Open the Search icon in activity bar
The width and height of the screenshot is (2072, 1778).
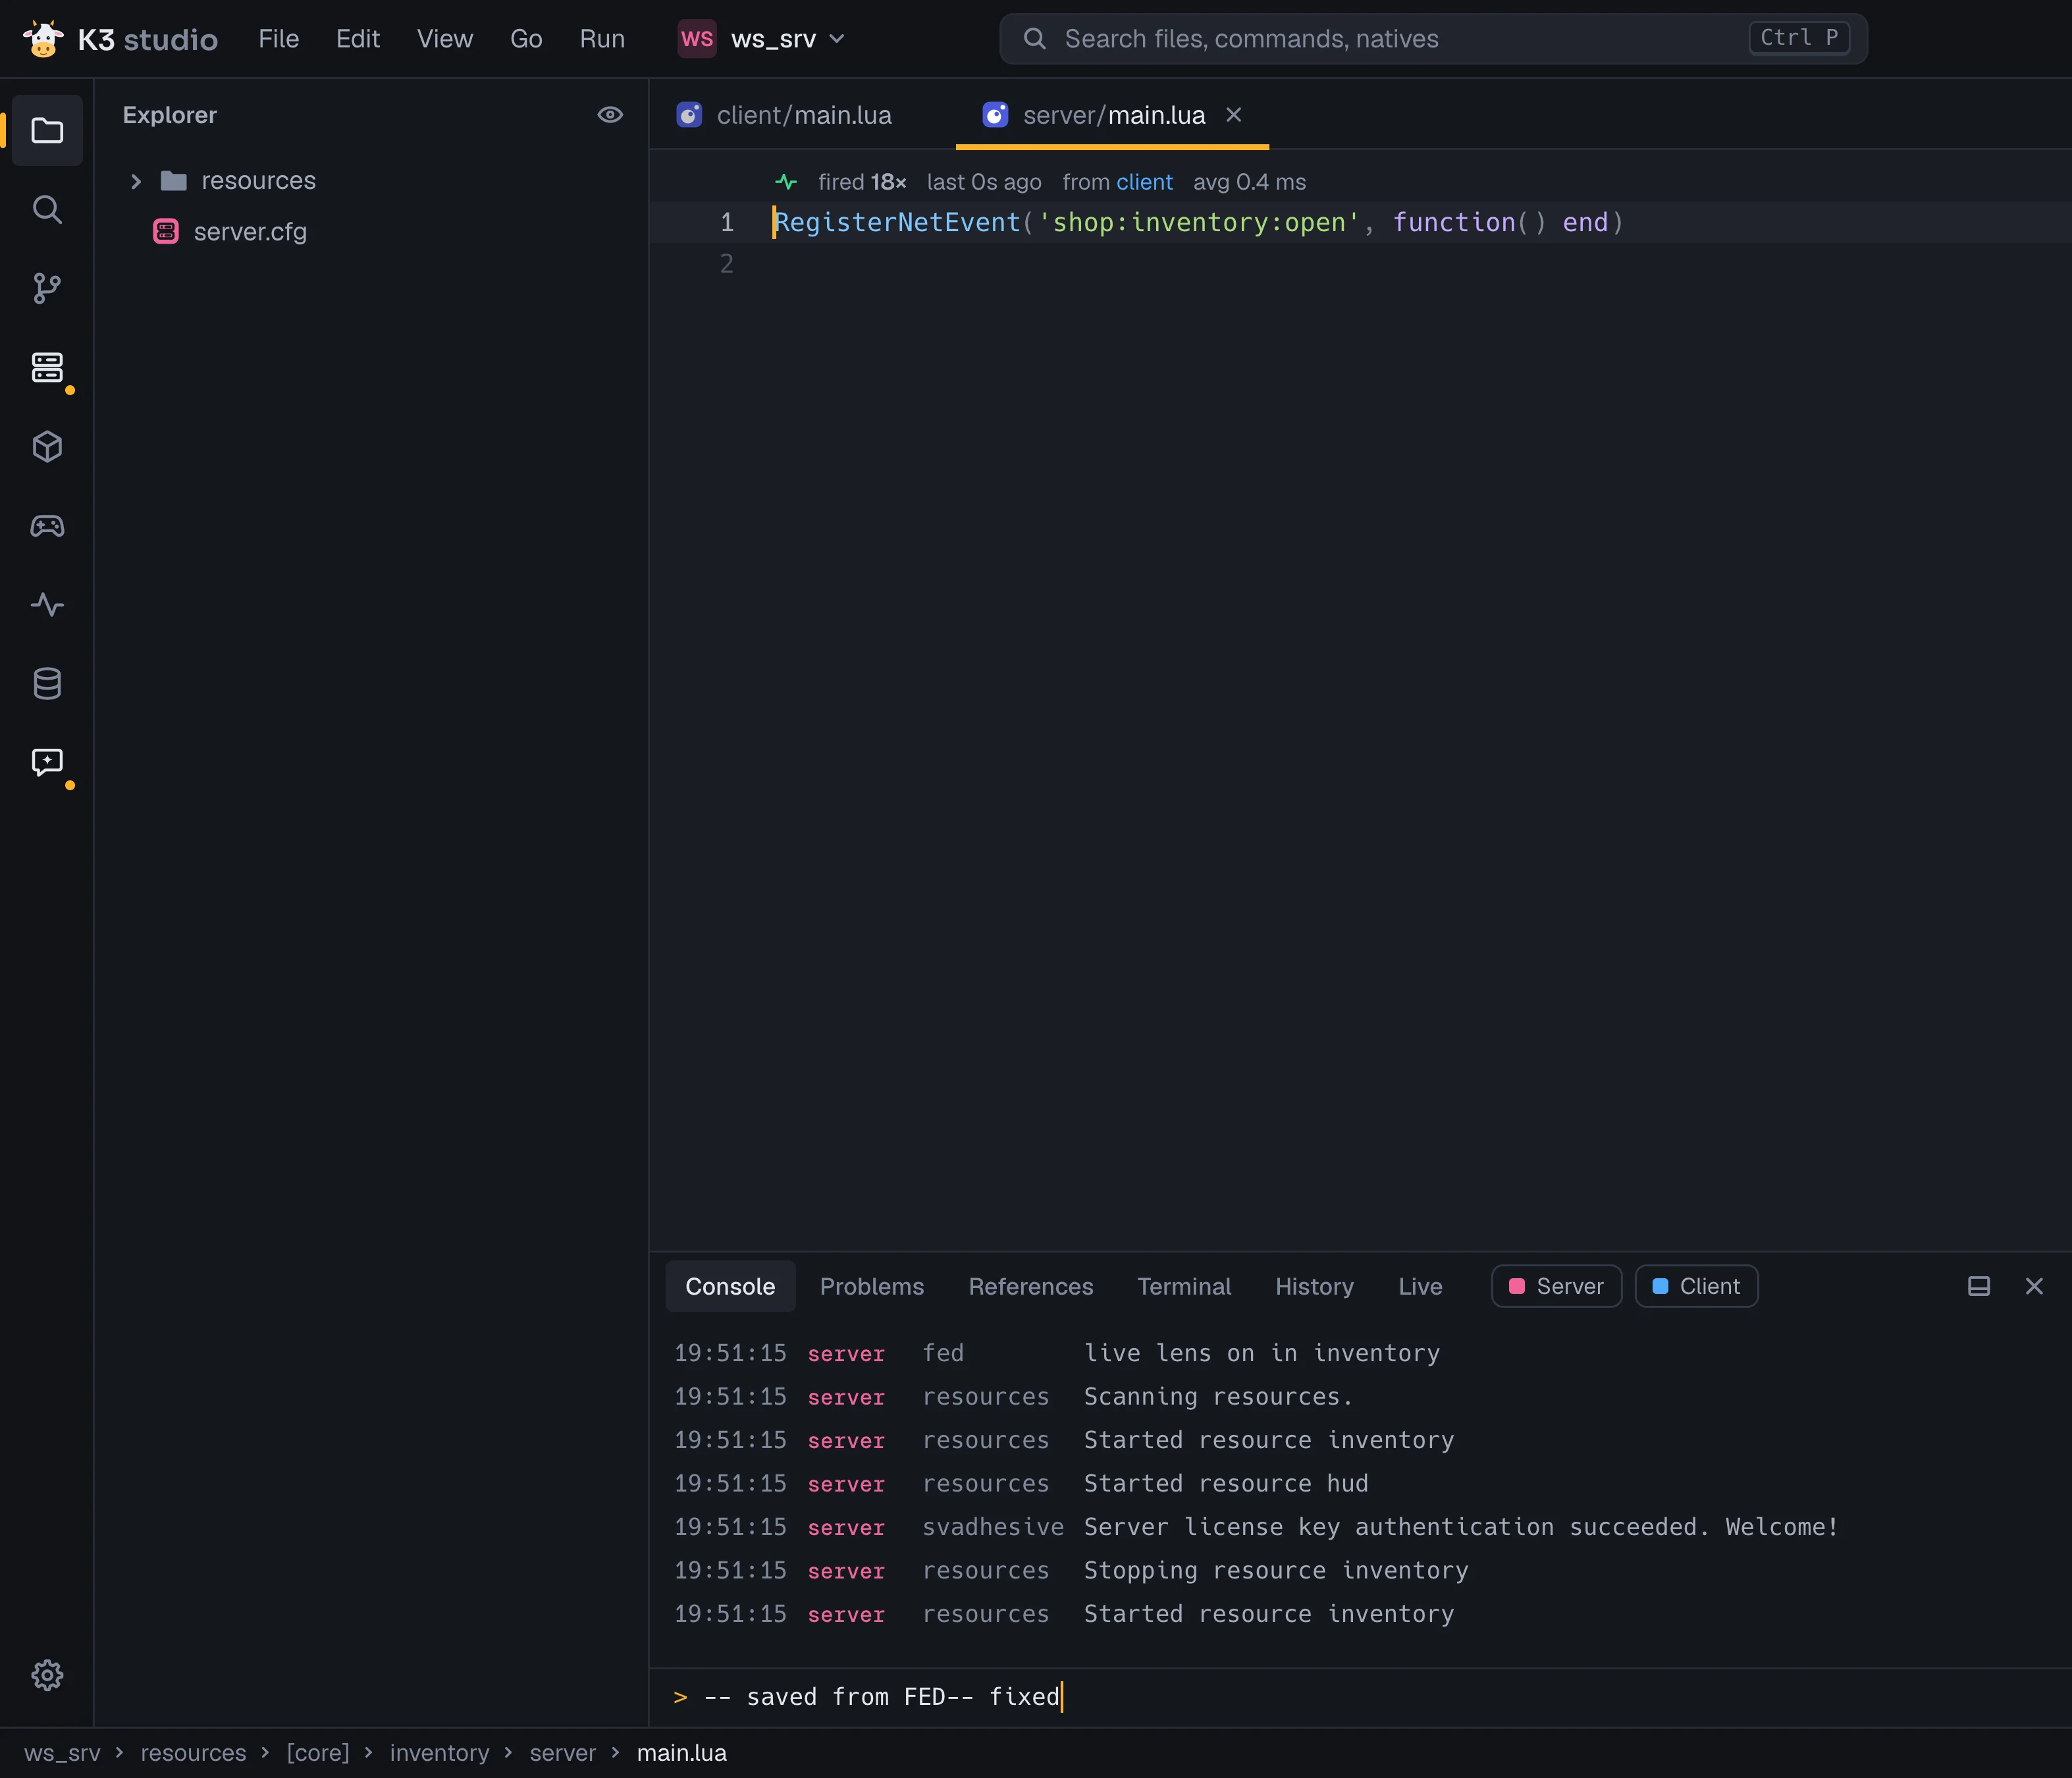coord(47,210)
